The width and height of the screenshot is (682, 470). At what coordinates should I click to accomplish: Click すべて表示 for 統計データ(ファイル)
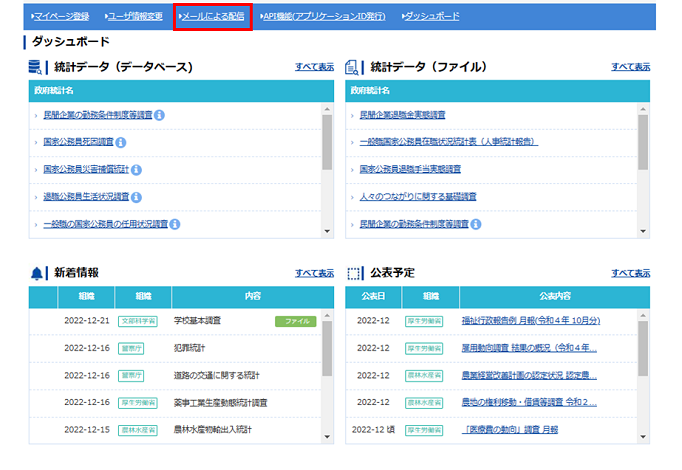631,67
